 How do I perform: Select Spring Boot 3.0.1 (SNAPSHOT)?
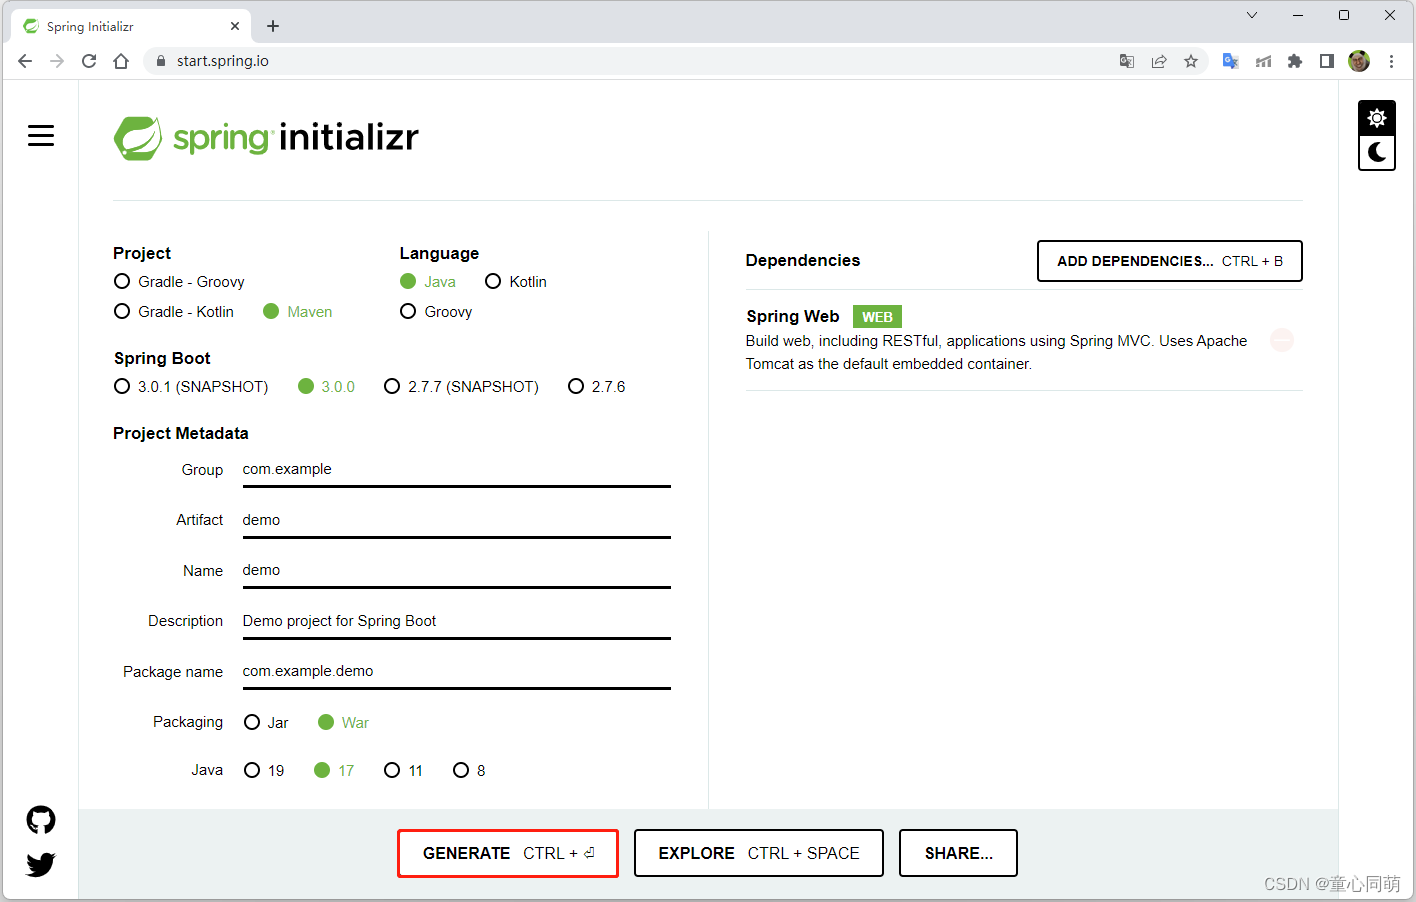point(191,387)
